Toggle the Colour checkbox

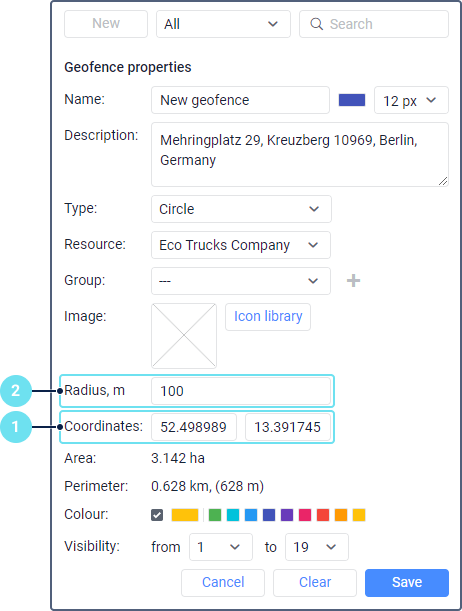[157, 515]
